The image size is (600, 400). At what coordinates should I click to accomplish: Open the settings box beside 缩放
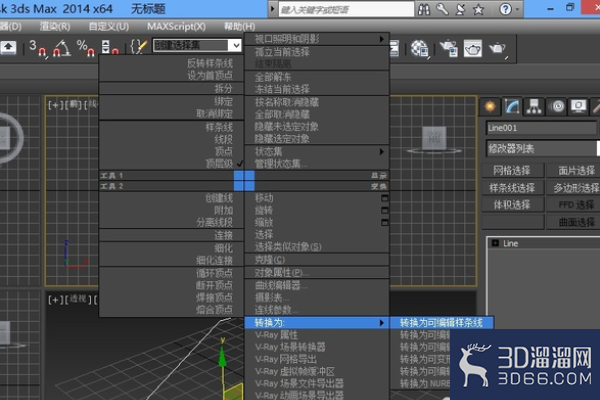click(384, 223)
